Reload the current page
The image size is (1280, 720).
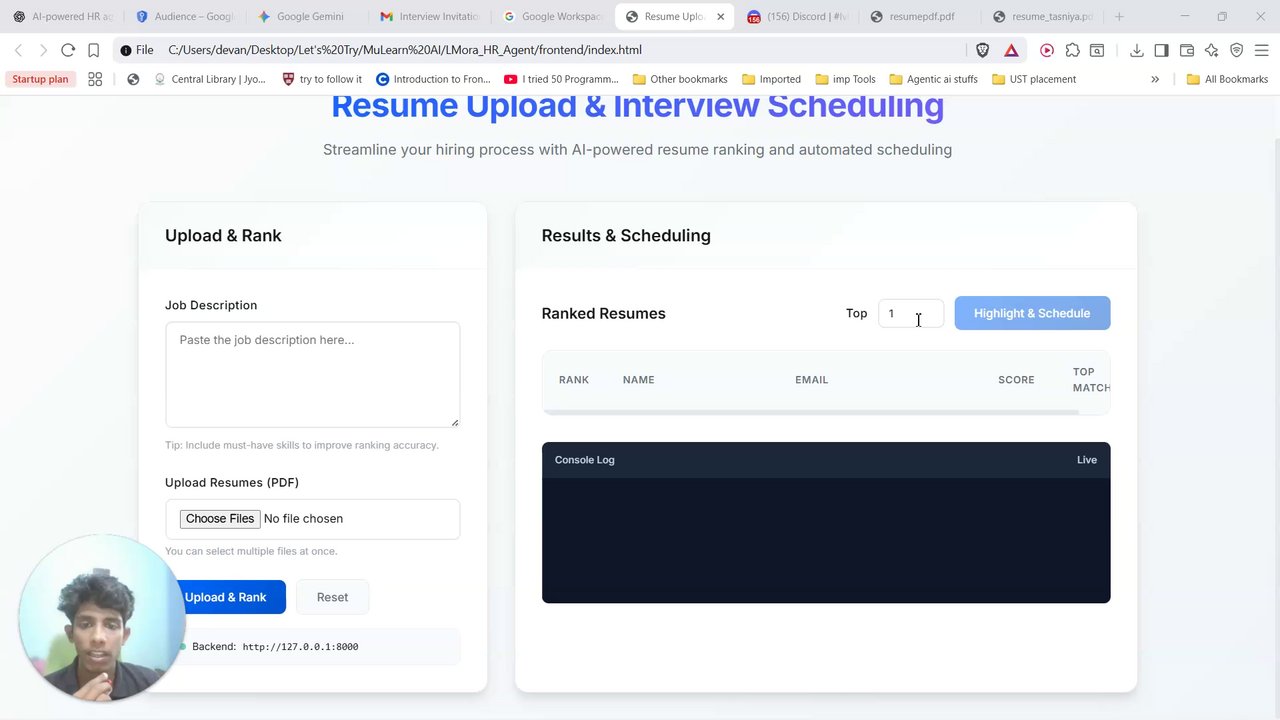coord(68,50)
